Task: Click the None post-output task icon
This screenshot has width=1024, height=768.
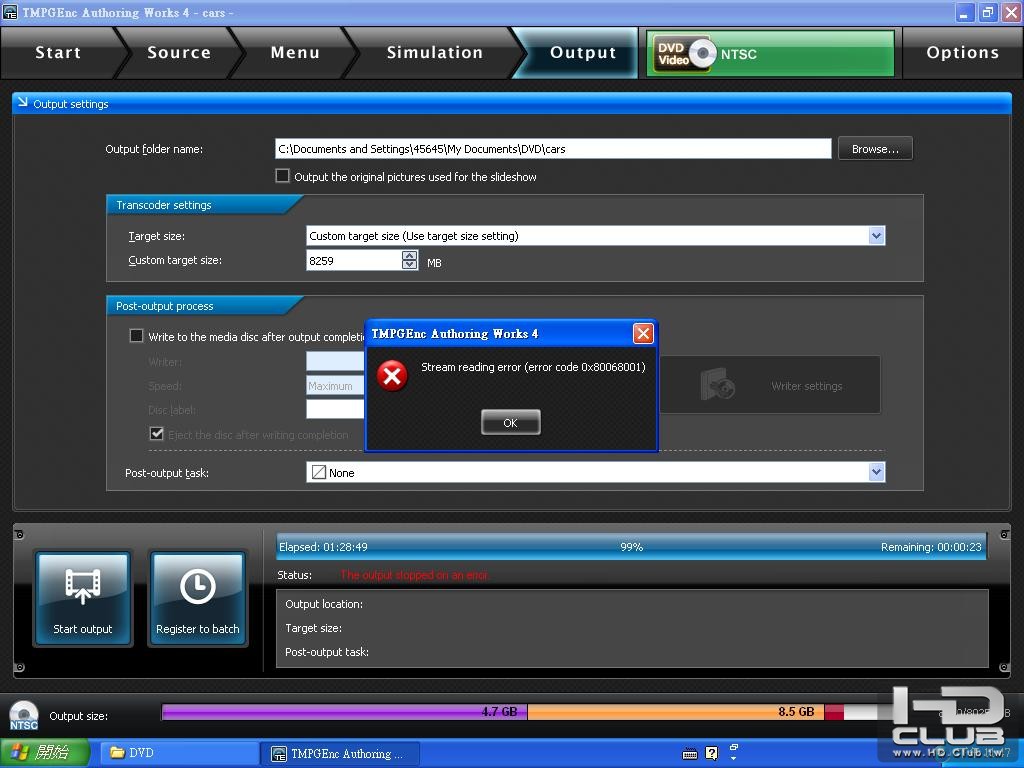Action: (x=319, y=472)
